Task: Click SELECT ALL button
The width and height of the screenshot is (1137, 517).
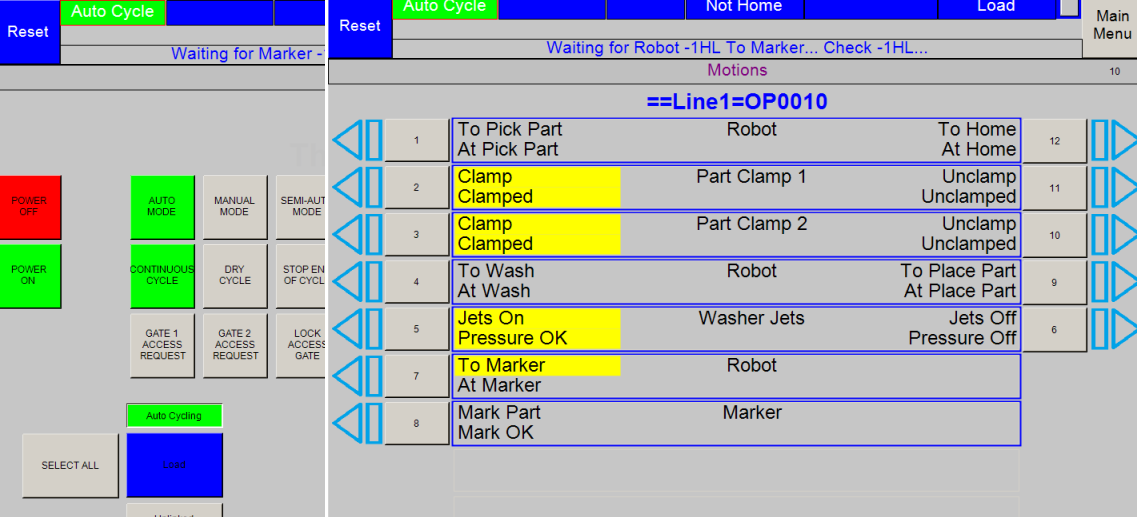Action: click(70, 466)
